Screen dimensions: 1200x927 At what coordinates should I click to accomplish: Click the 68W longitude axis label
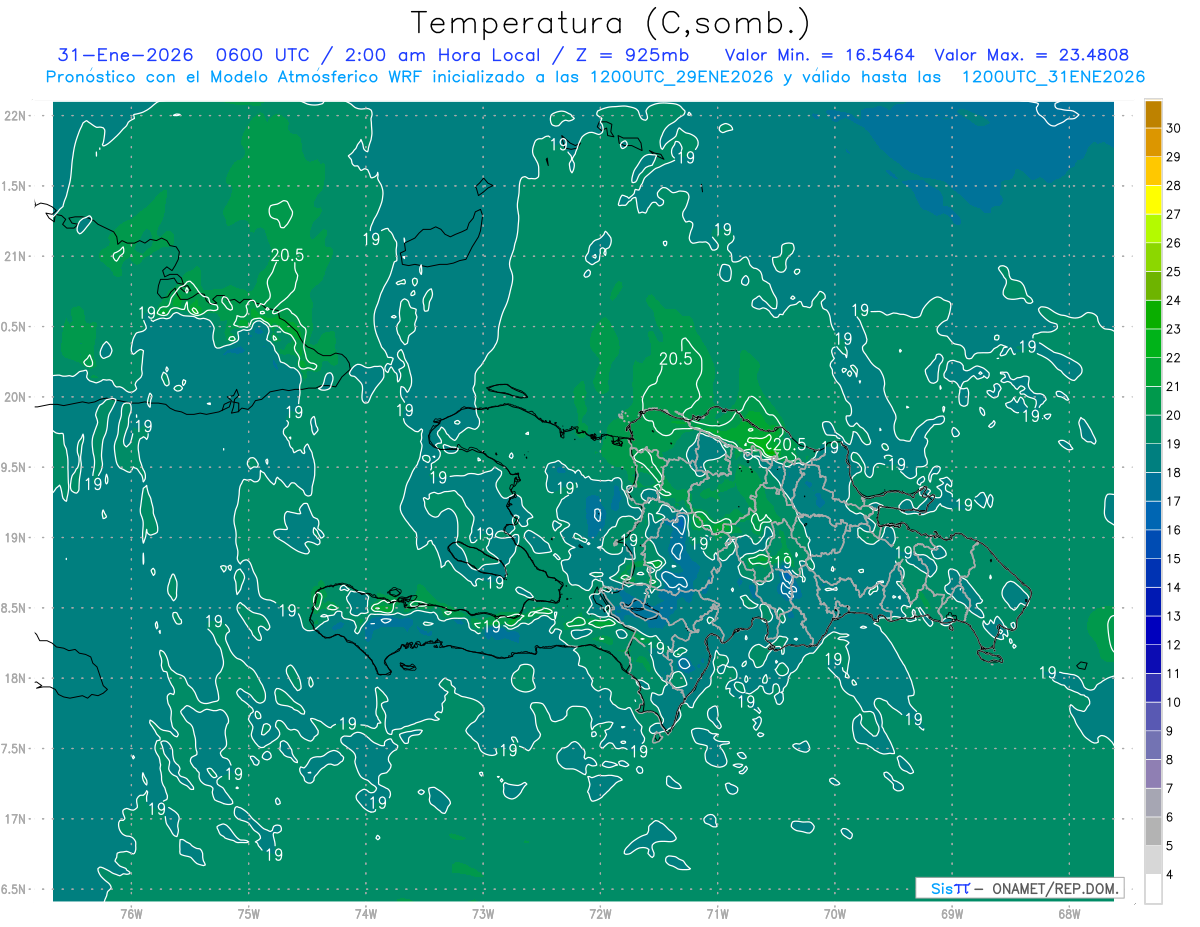(1069, 912)
